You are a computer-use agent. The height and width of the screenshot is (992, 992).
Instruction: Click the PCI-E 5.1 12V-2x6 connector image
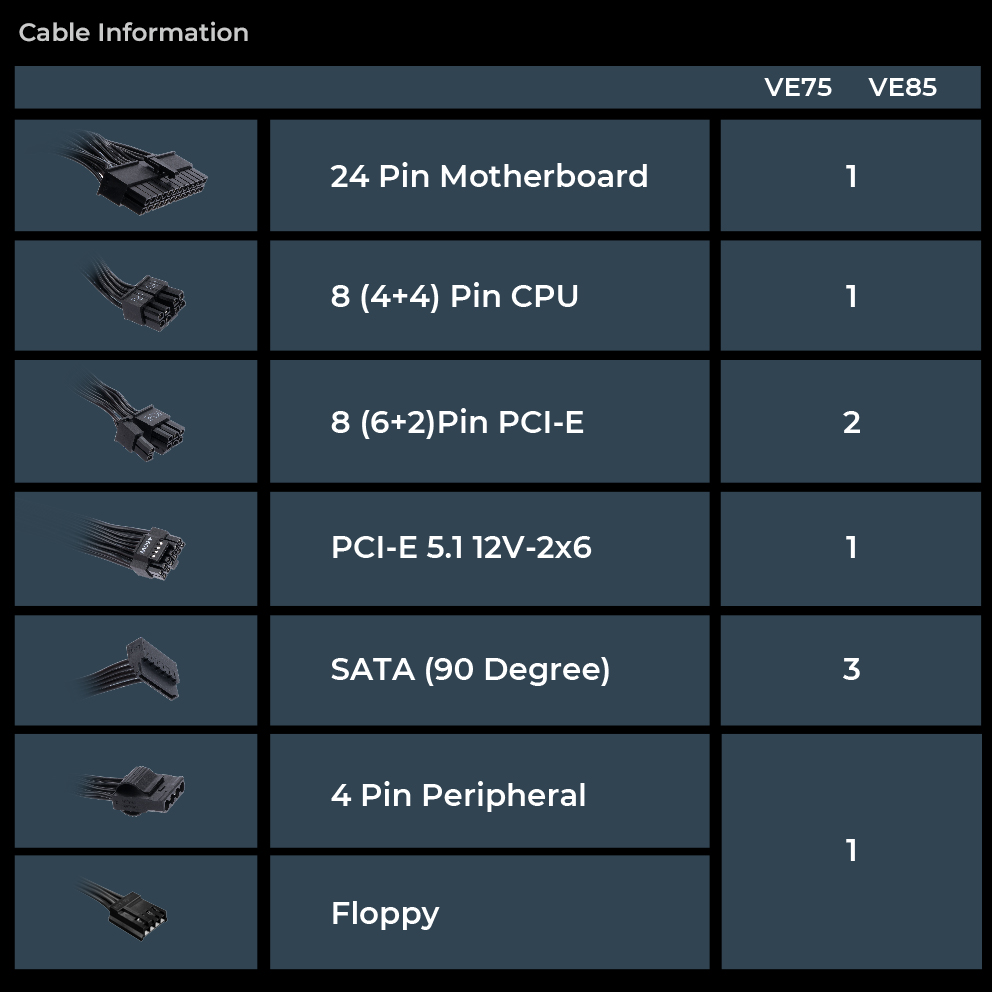click(x=137, y=547)
